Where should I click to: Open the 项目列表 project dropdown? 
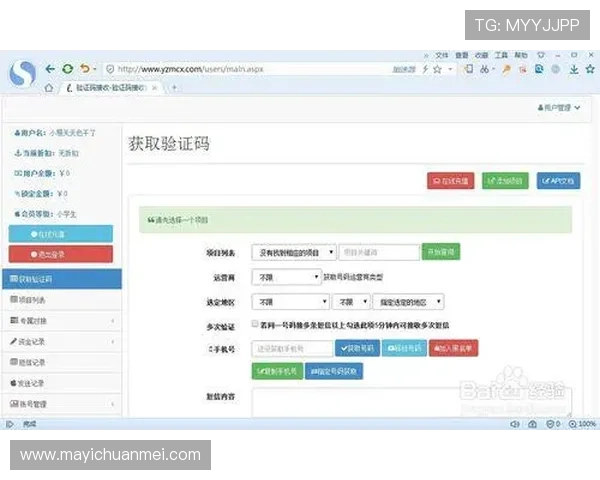click(x=294, y=253)
